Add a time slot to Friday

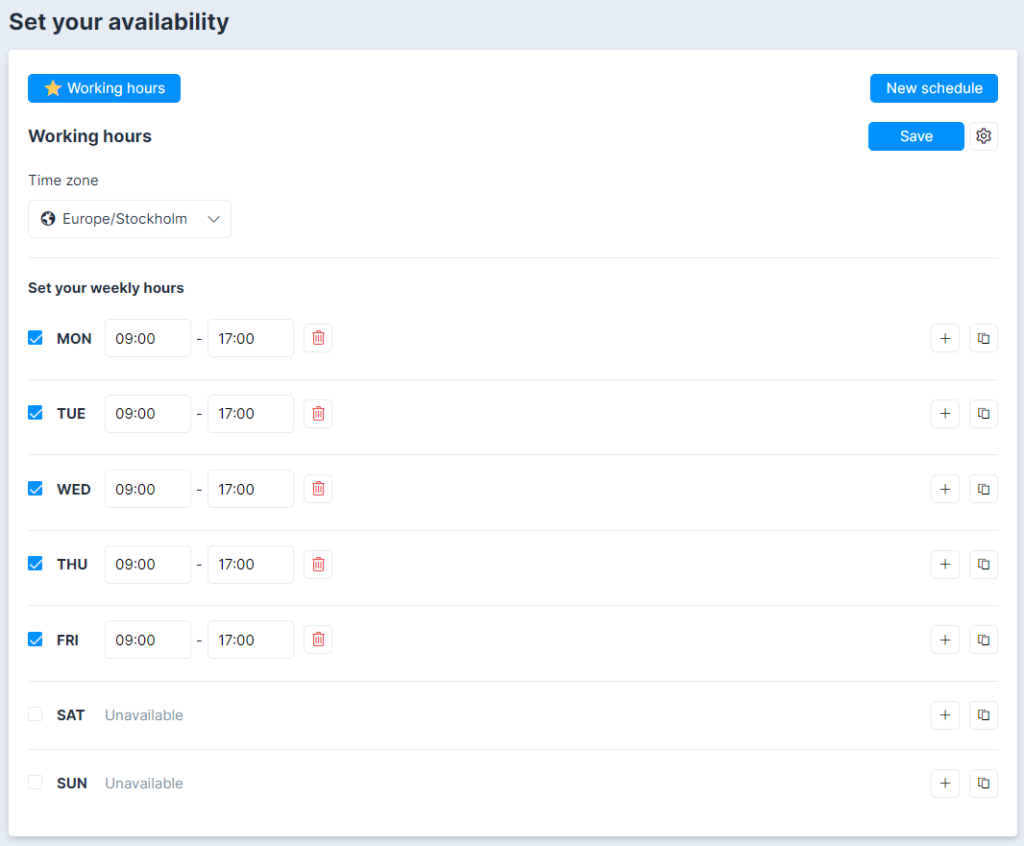(x=945, y=640)
